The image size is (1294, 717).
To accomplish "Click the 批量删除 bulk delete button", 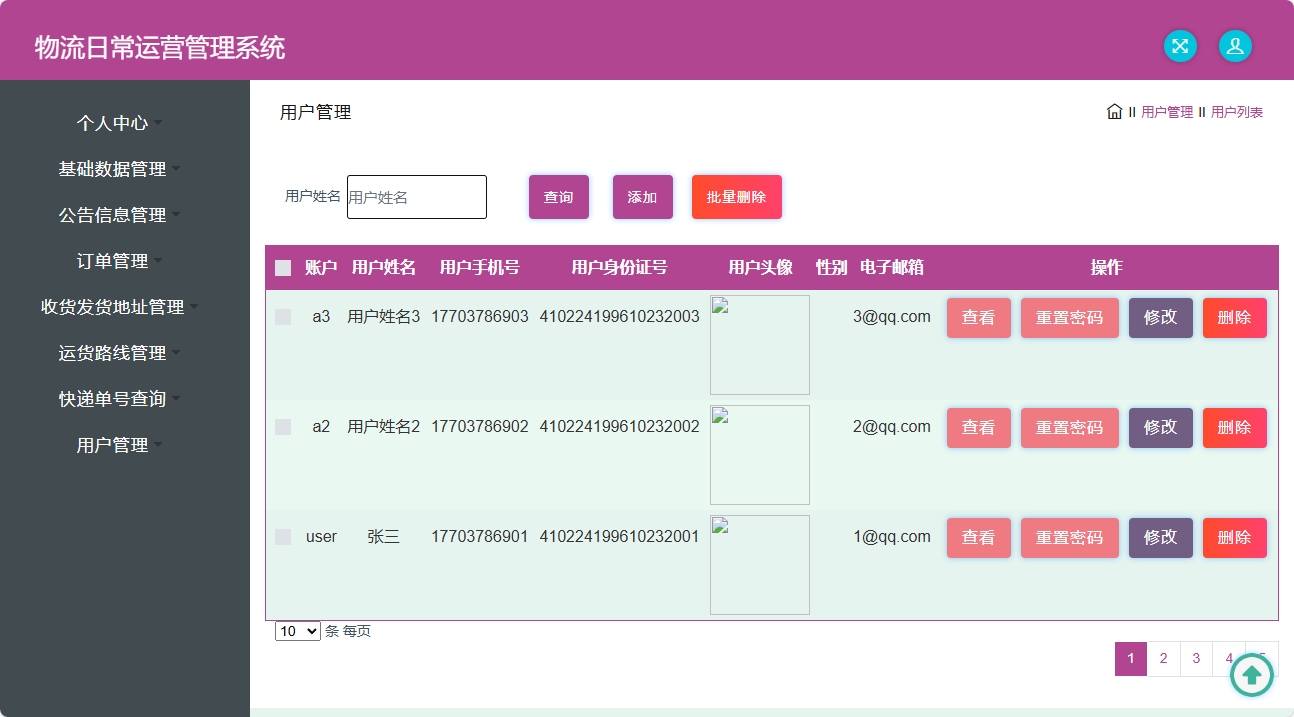I will [x=736, y=197].
